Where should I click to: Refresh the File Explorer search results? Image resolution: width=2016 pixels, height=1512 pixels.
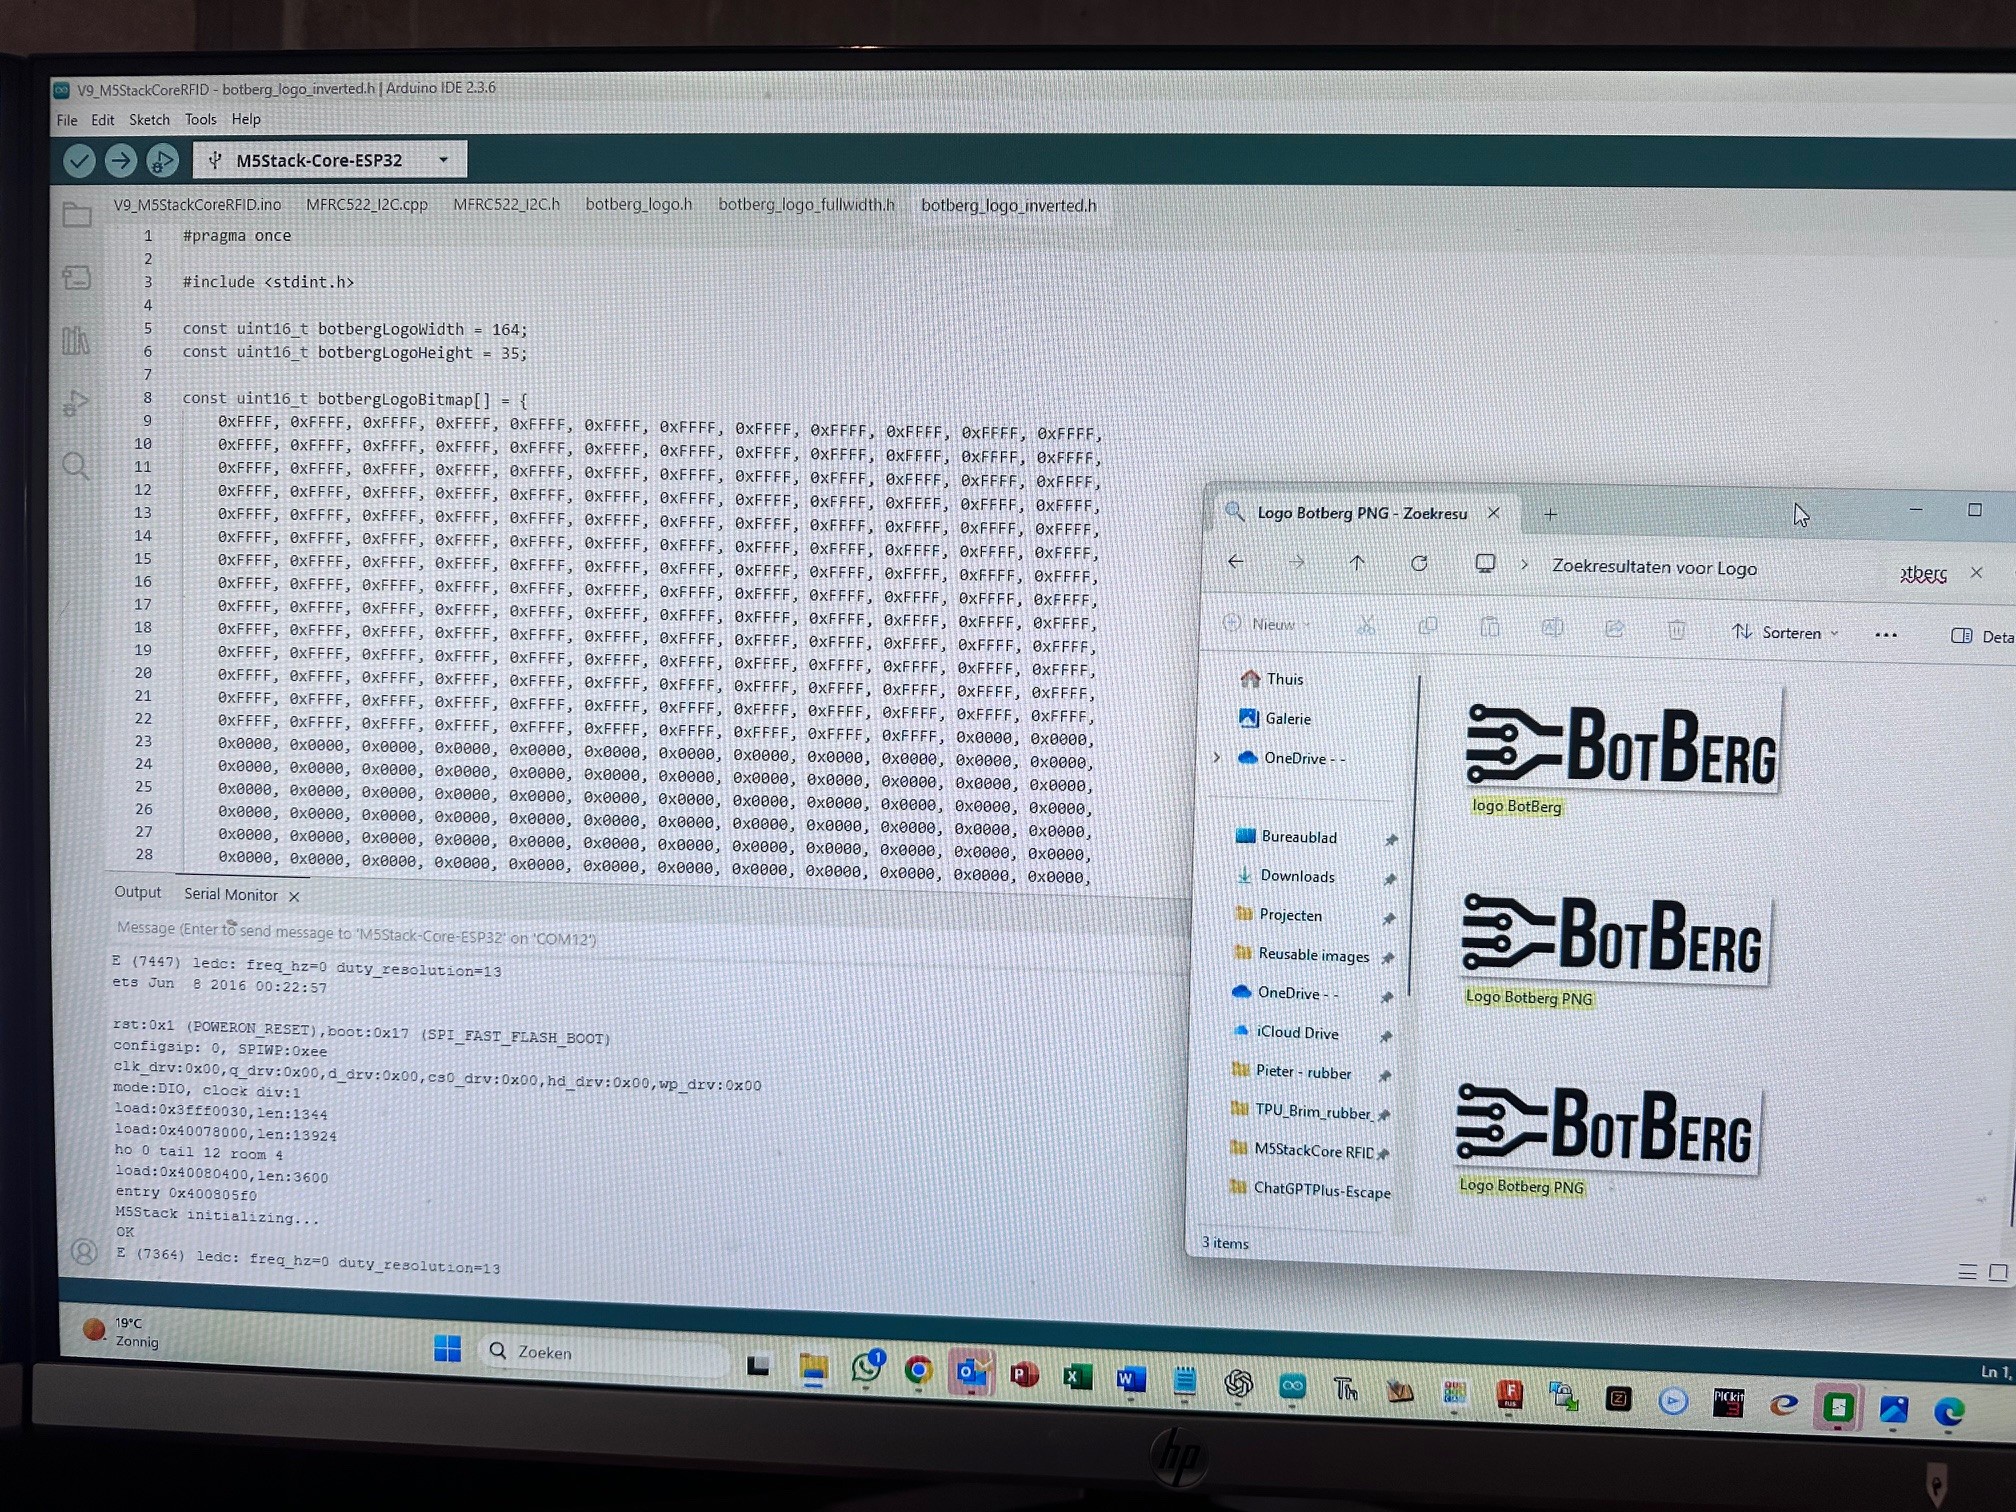pyautogui.click(x=1419, y=564)
